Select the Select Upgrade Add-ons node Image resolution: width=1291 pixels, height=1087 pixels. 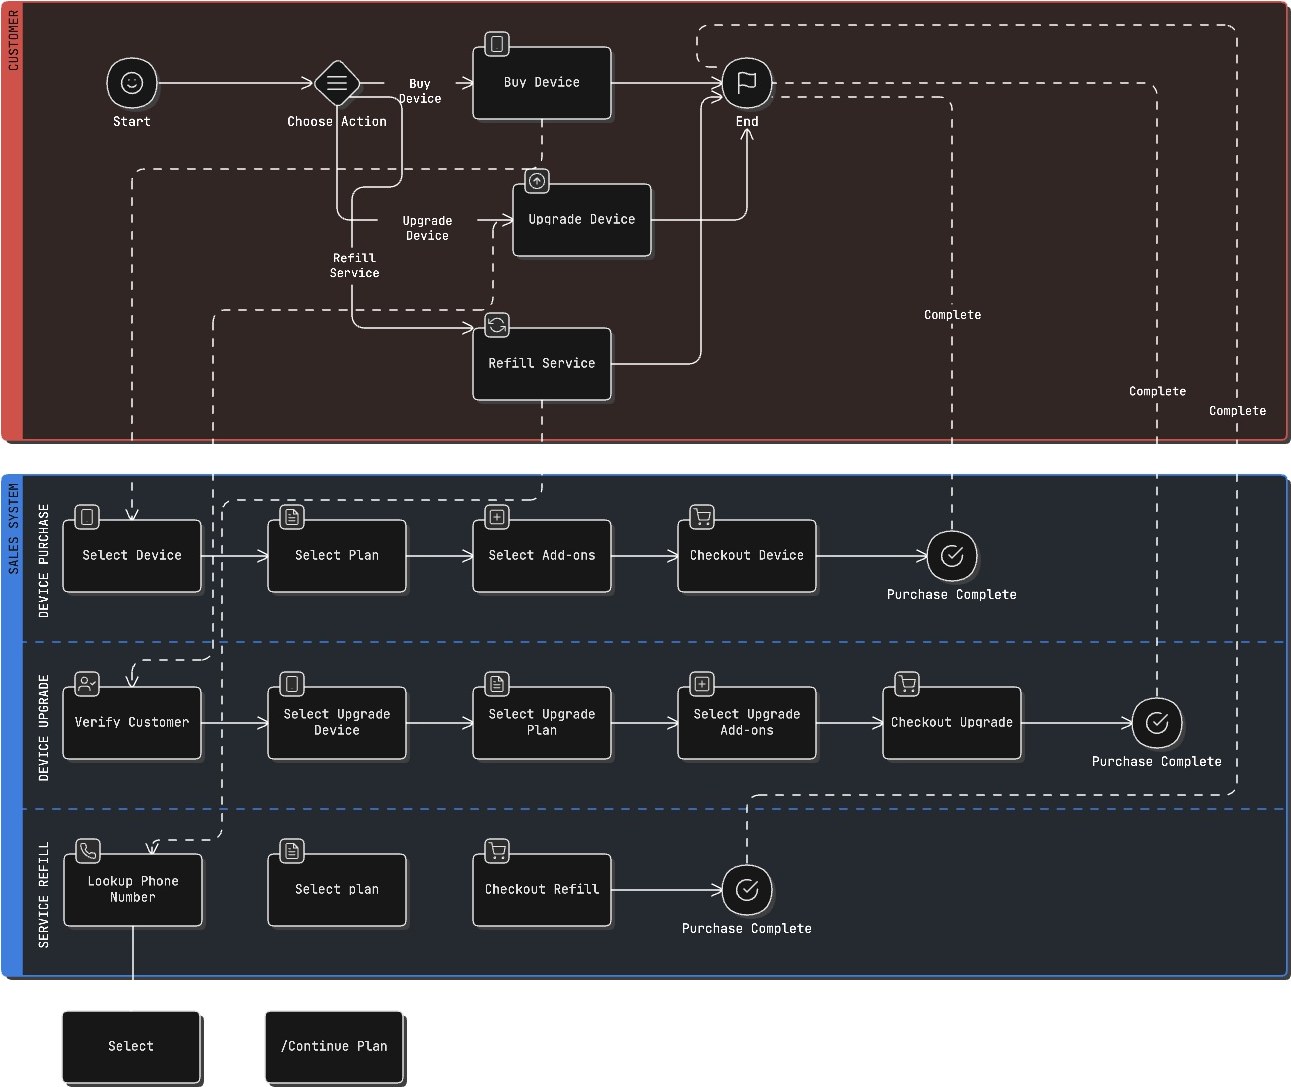tap(747, 723)
